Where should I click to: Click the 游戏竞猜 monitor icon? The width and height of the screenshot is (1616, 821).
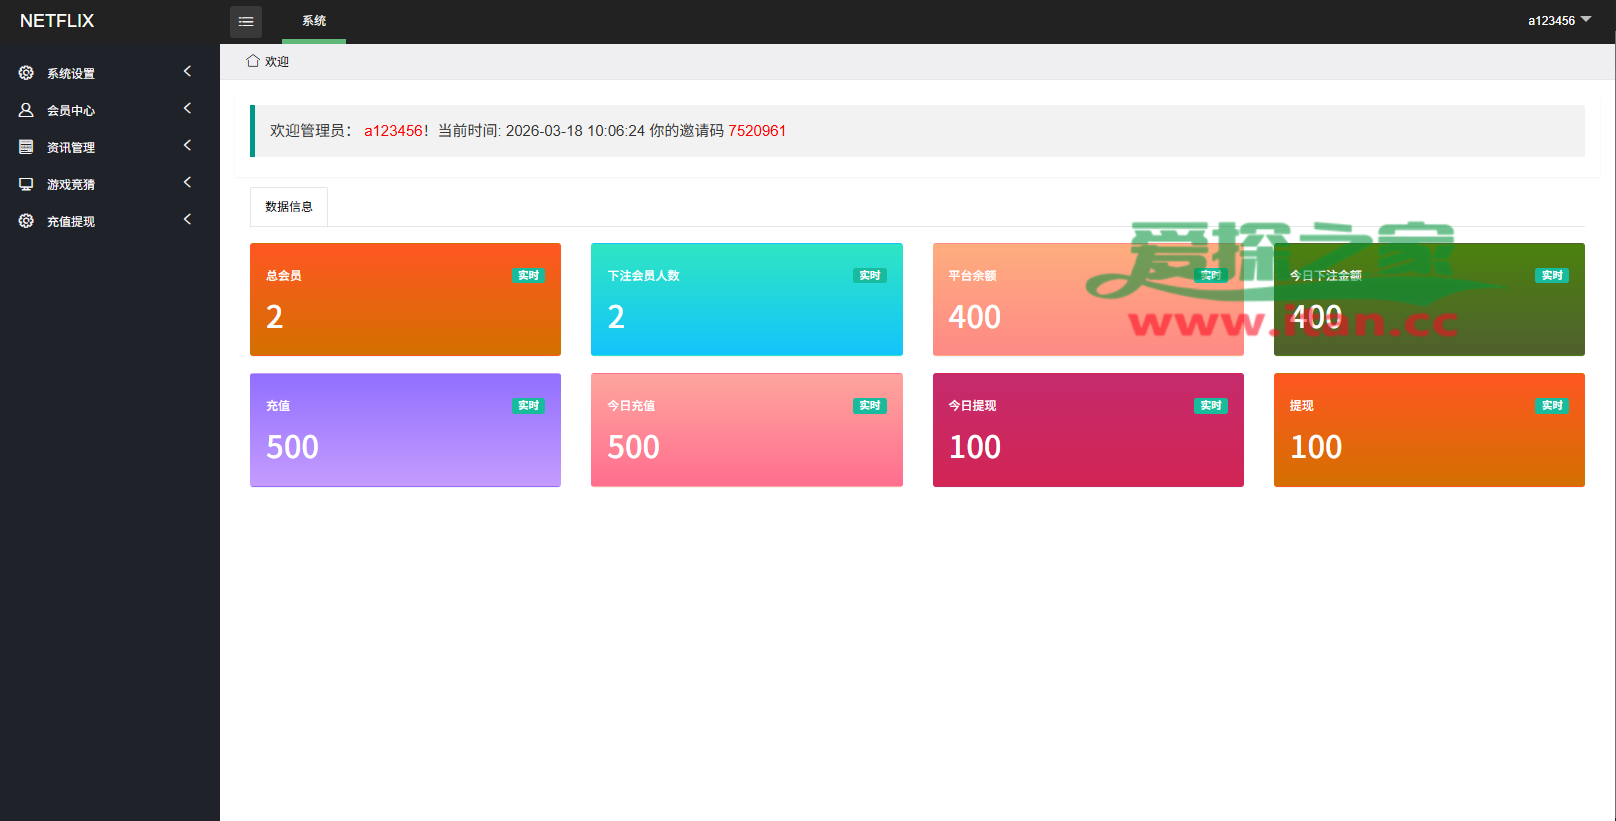point(26,184)
